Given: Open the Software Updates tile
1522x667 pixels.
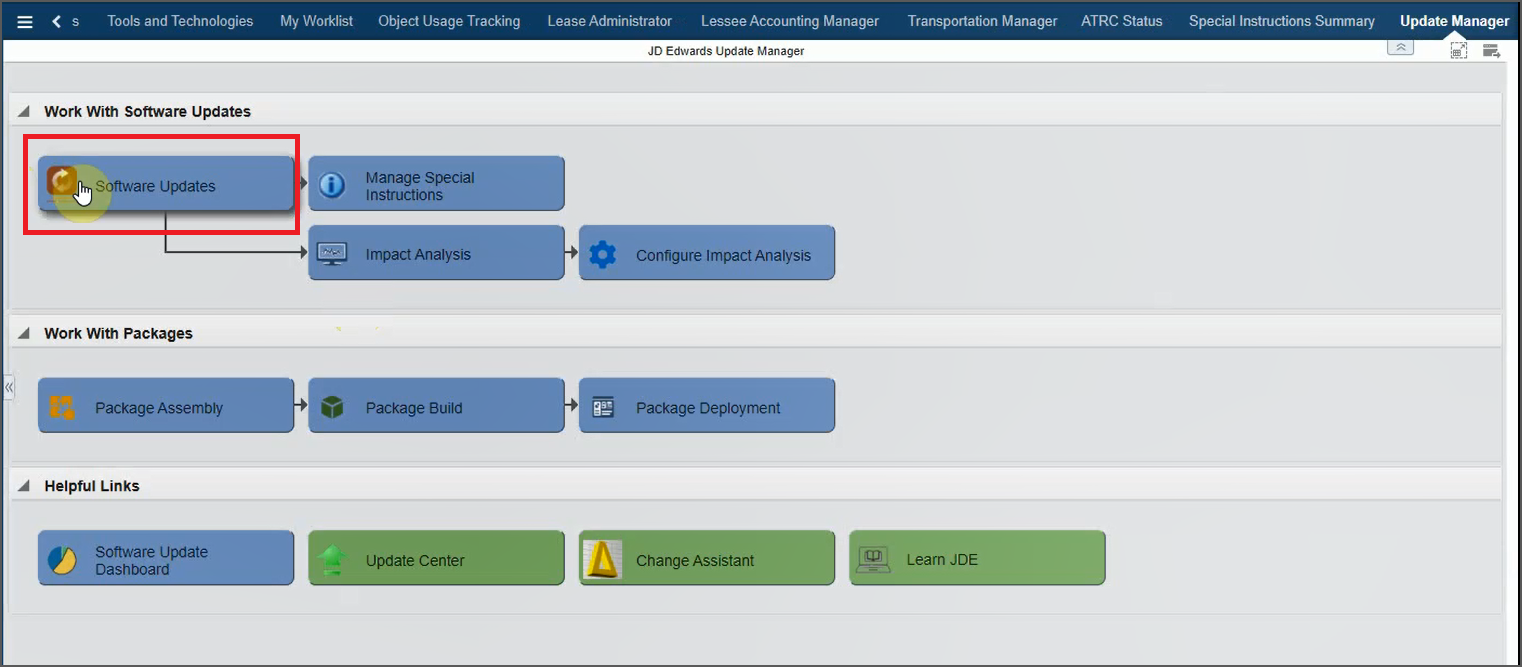Looking at the screenshot, I should pos(166,183).
